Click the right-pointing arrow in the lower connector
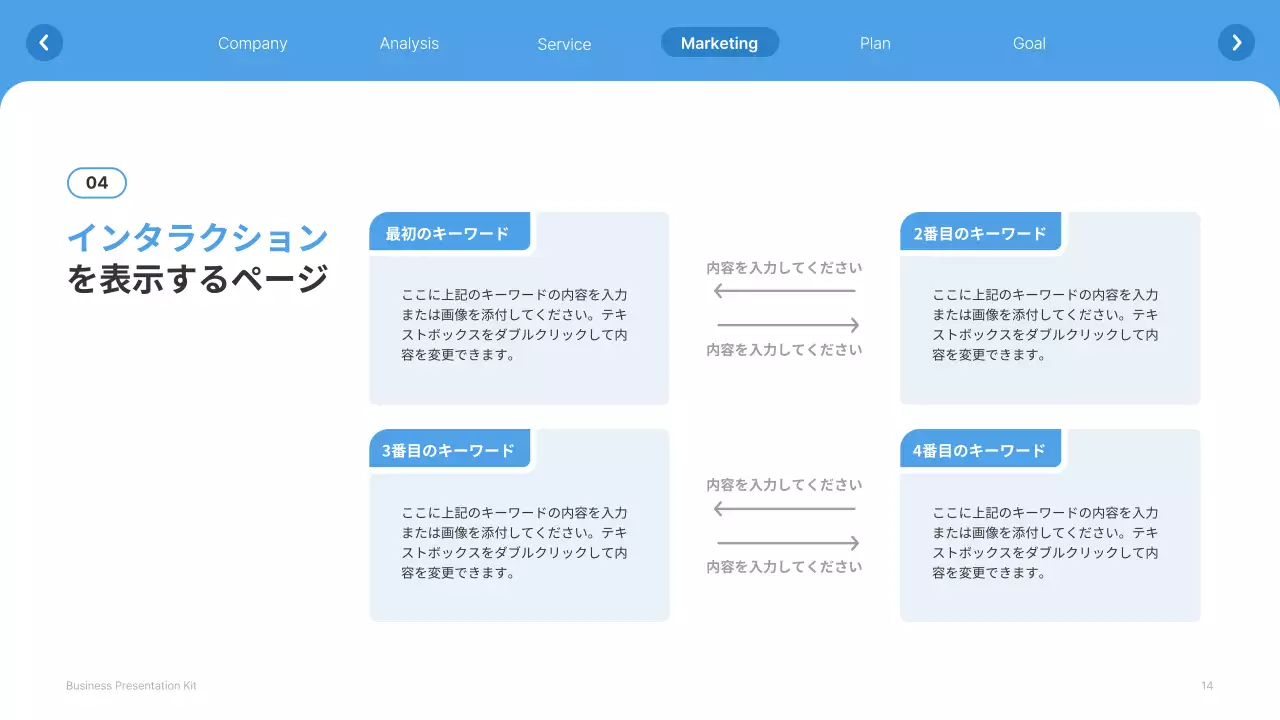Viewport: 1280px width, 720px height. pos(785,541)
